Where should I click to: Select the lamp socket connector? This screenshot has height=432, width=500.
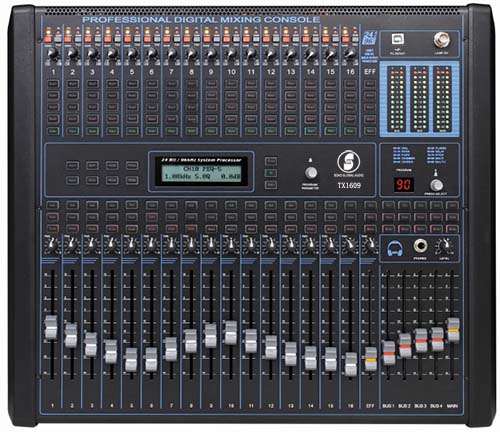point(442,40)
